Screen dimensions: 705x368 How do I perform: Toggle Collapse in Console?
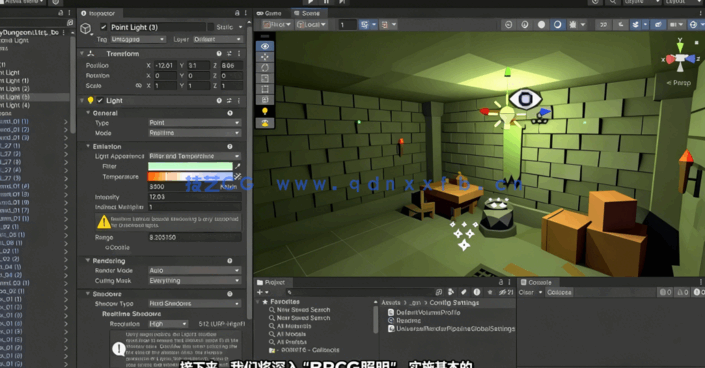[559, 292]
